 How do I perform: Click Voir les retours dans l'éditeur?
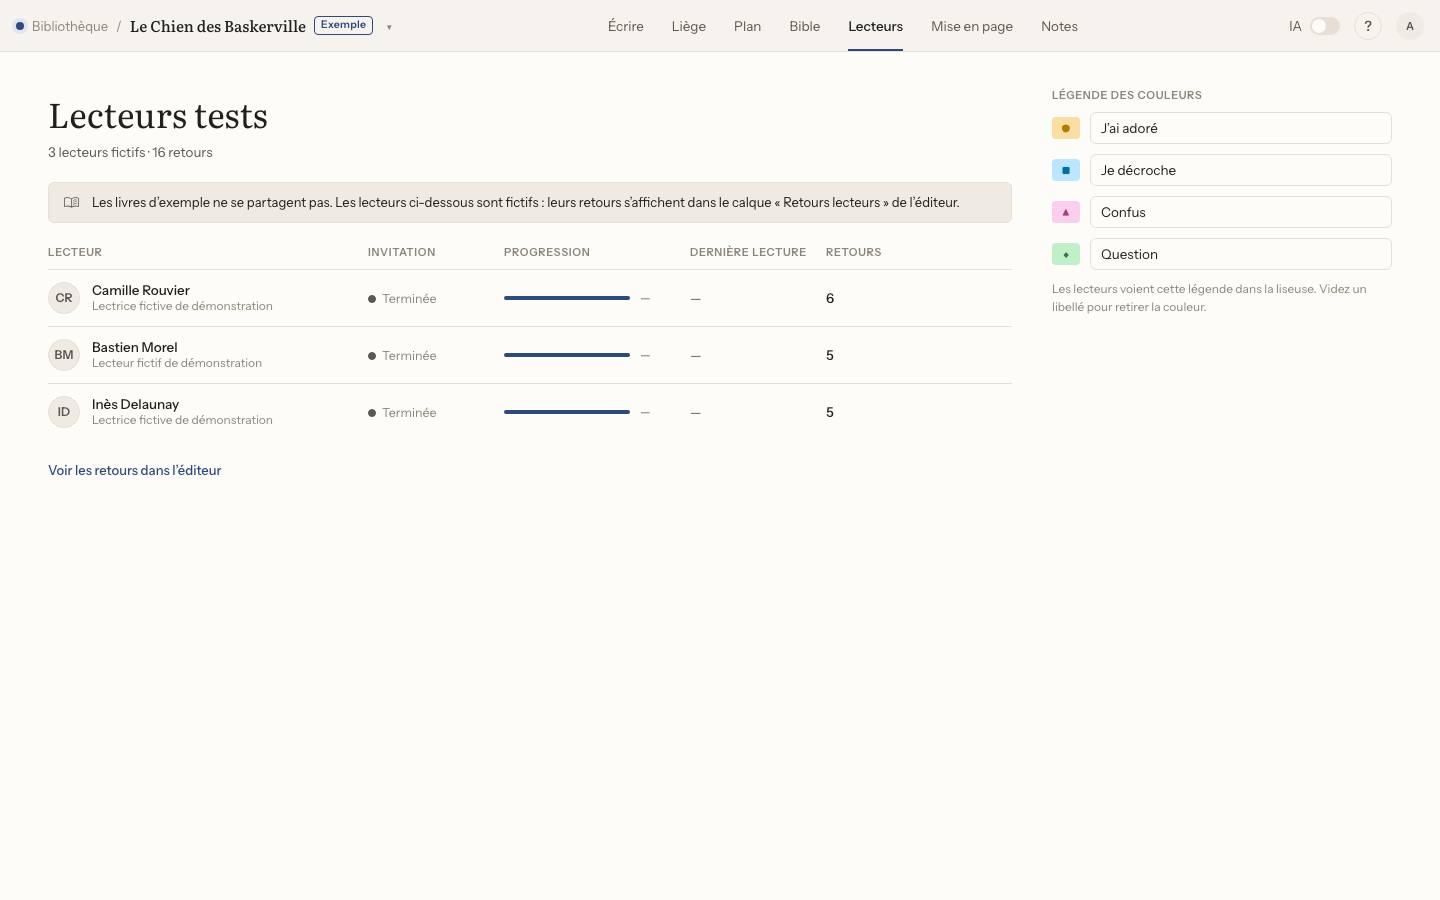point(135,470)
